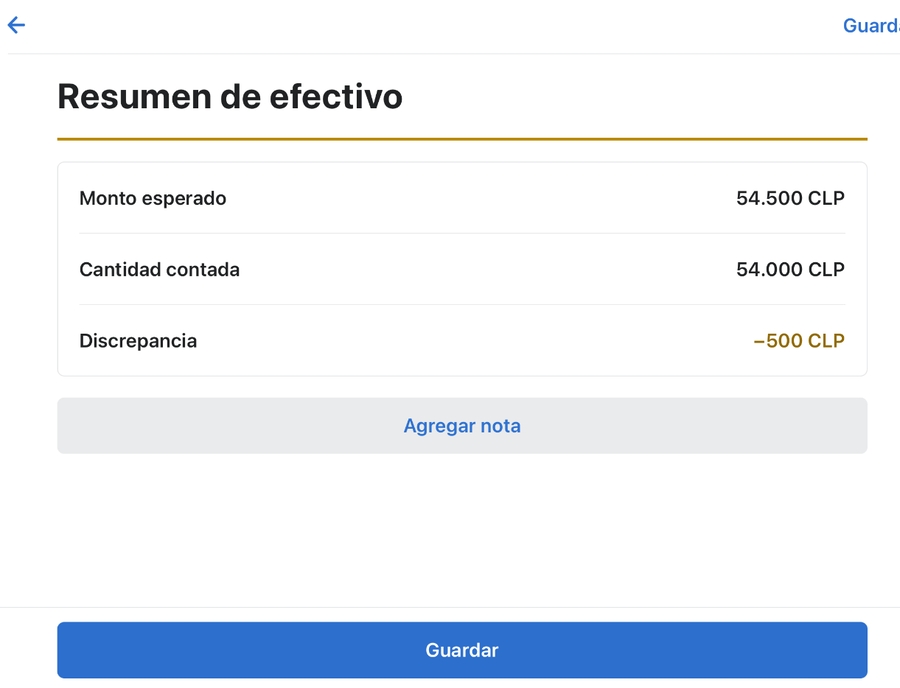Click the gold divider line under heading
The height and width of the screenshot is (688, 900).
coord(462,139)
